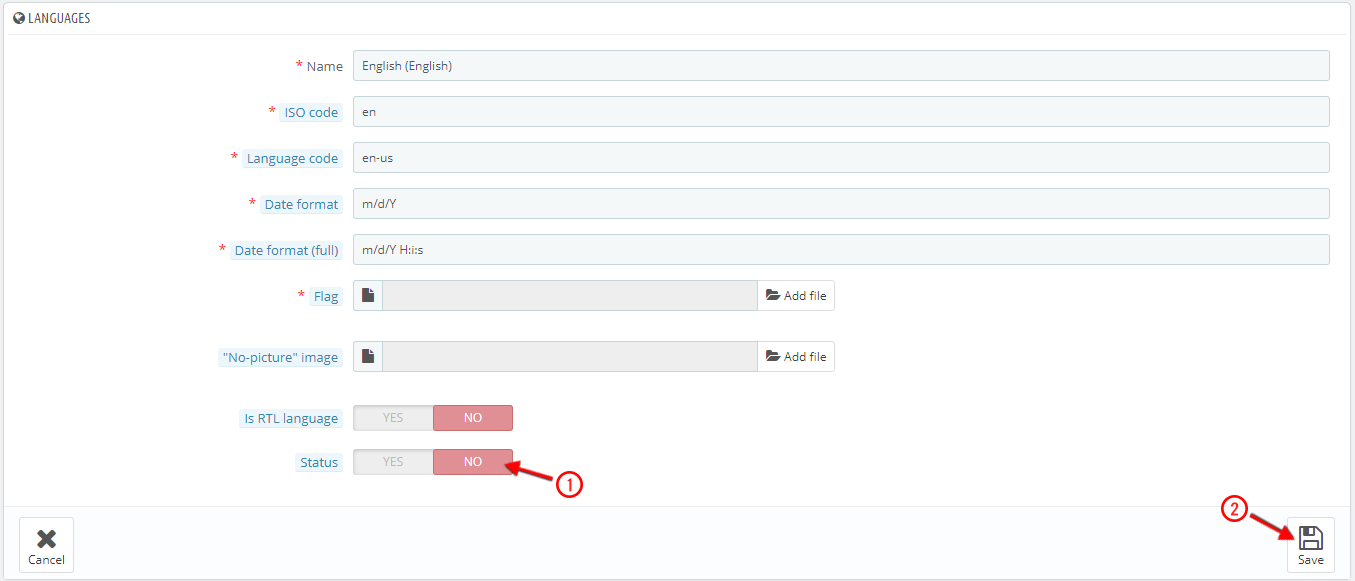Screen dimensions: 1355x581
Task: Click Add file for the Flag
Action: click(796, 296)
